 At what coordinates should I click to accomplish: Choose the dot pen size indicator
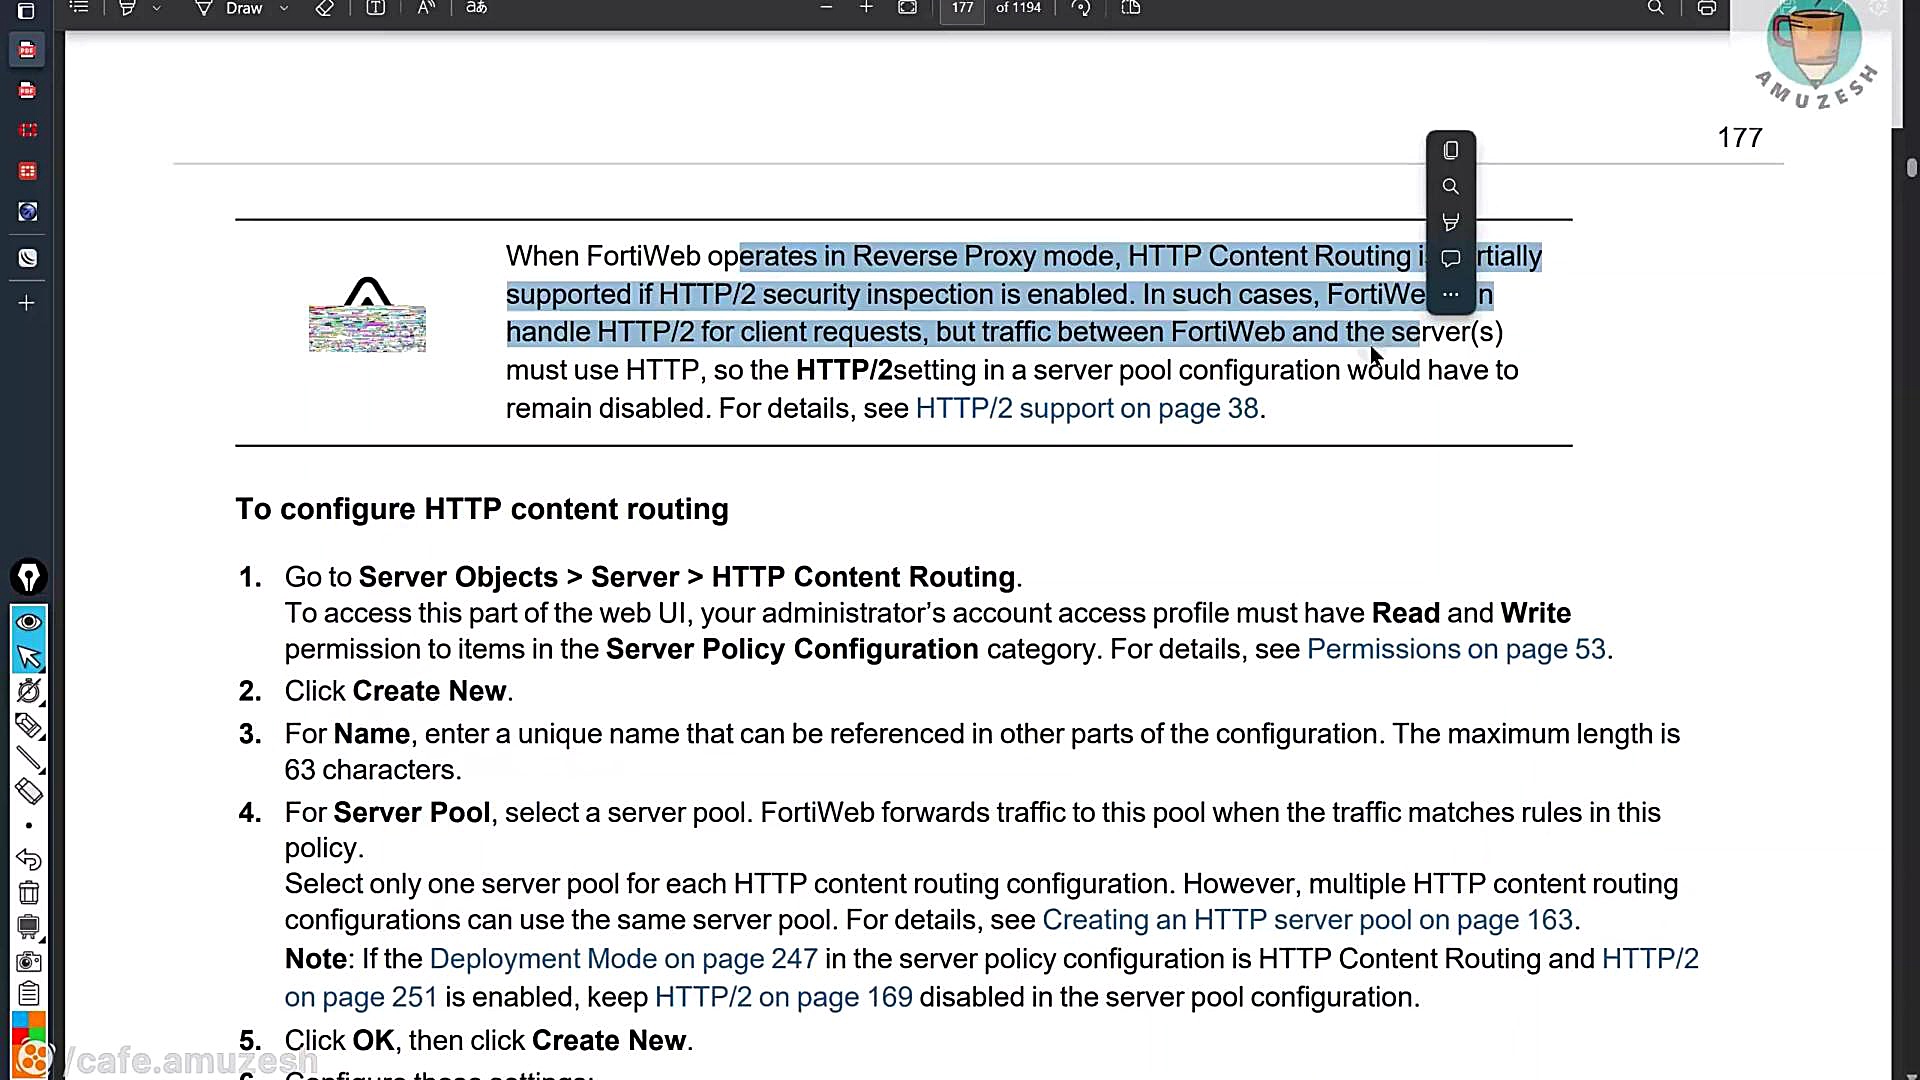pos(29,826)
